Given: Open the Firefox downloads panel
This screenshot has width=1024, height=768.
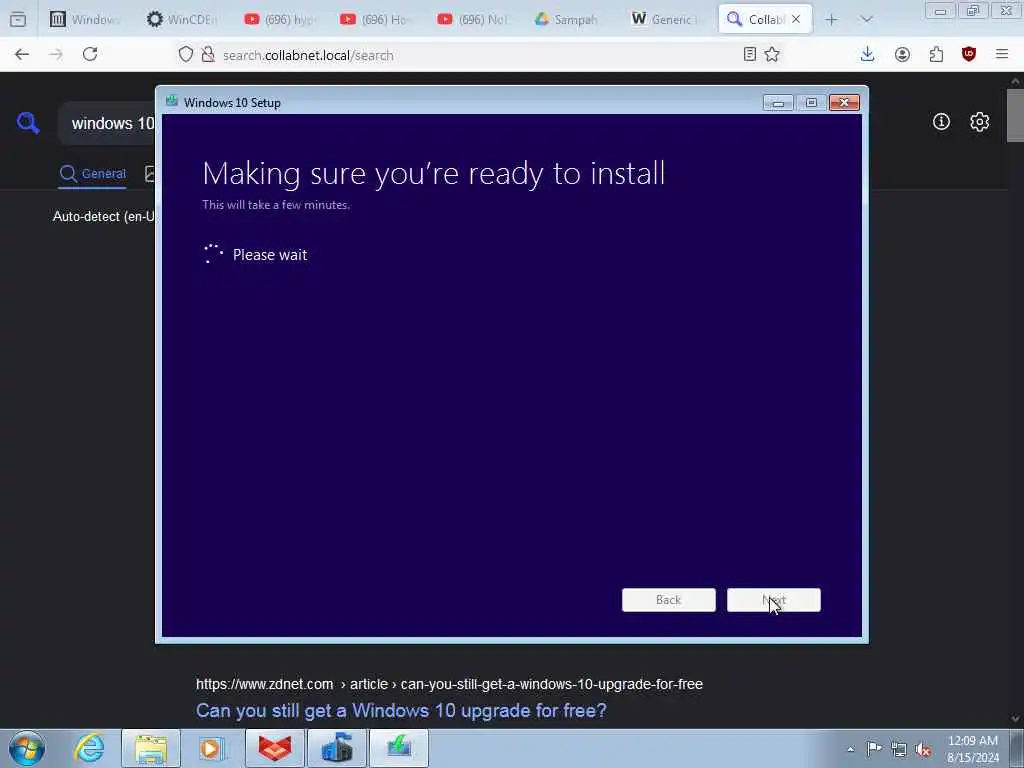Looking at the screenshot, I should [867, 54].
